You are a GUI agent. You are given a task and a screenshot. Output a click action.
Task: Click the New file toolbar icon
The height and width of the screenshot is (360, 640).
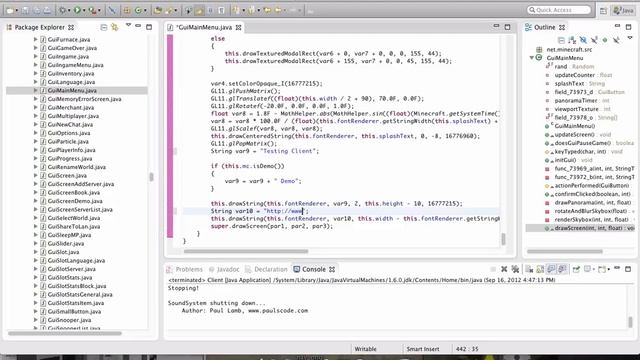point(9,11)
